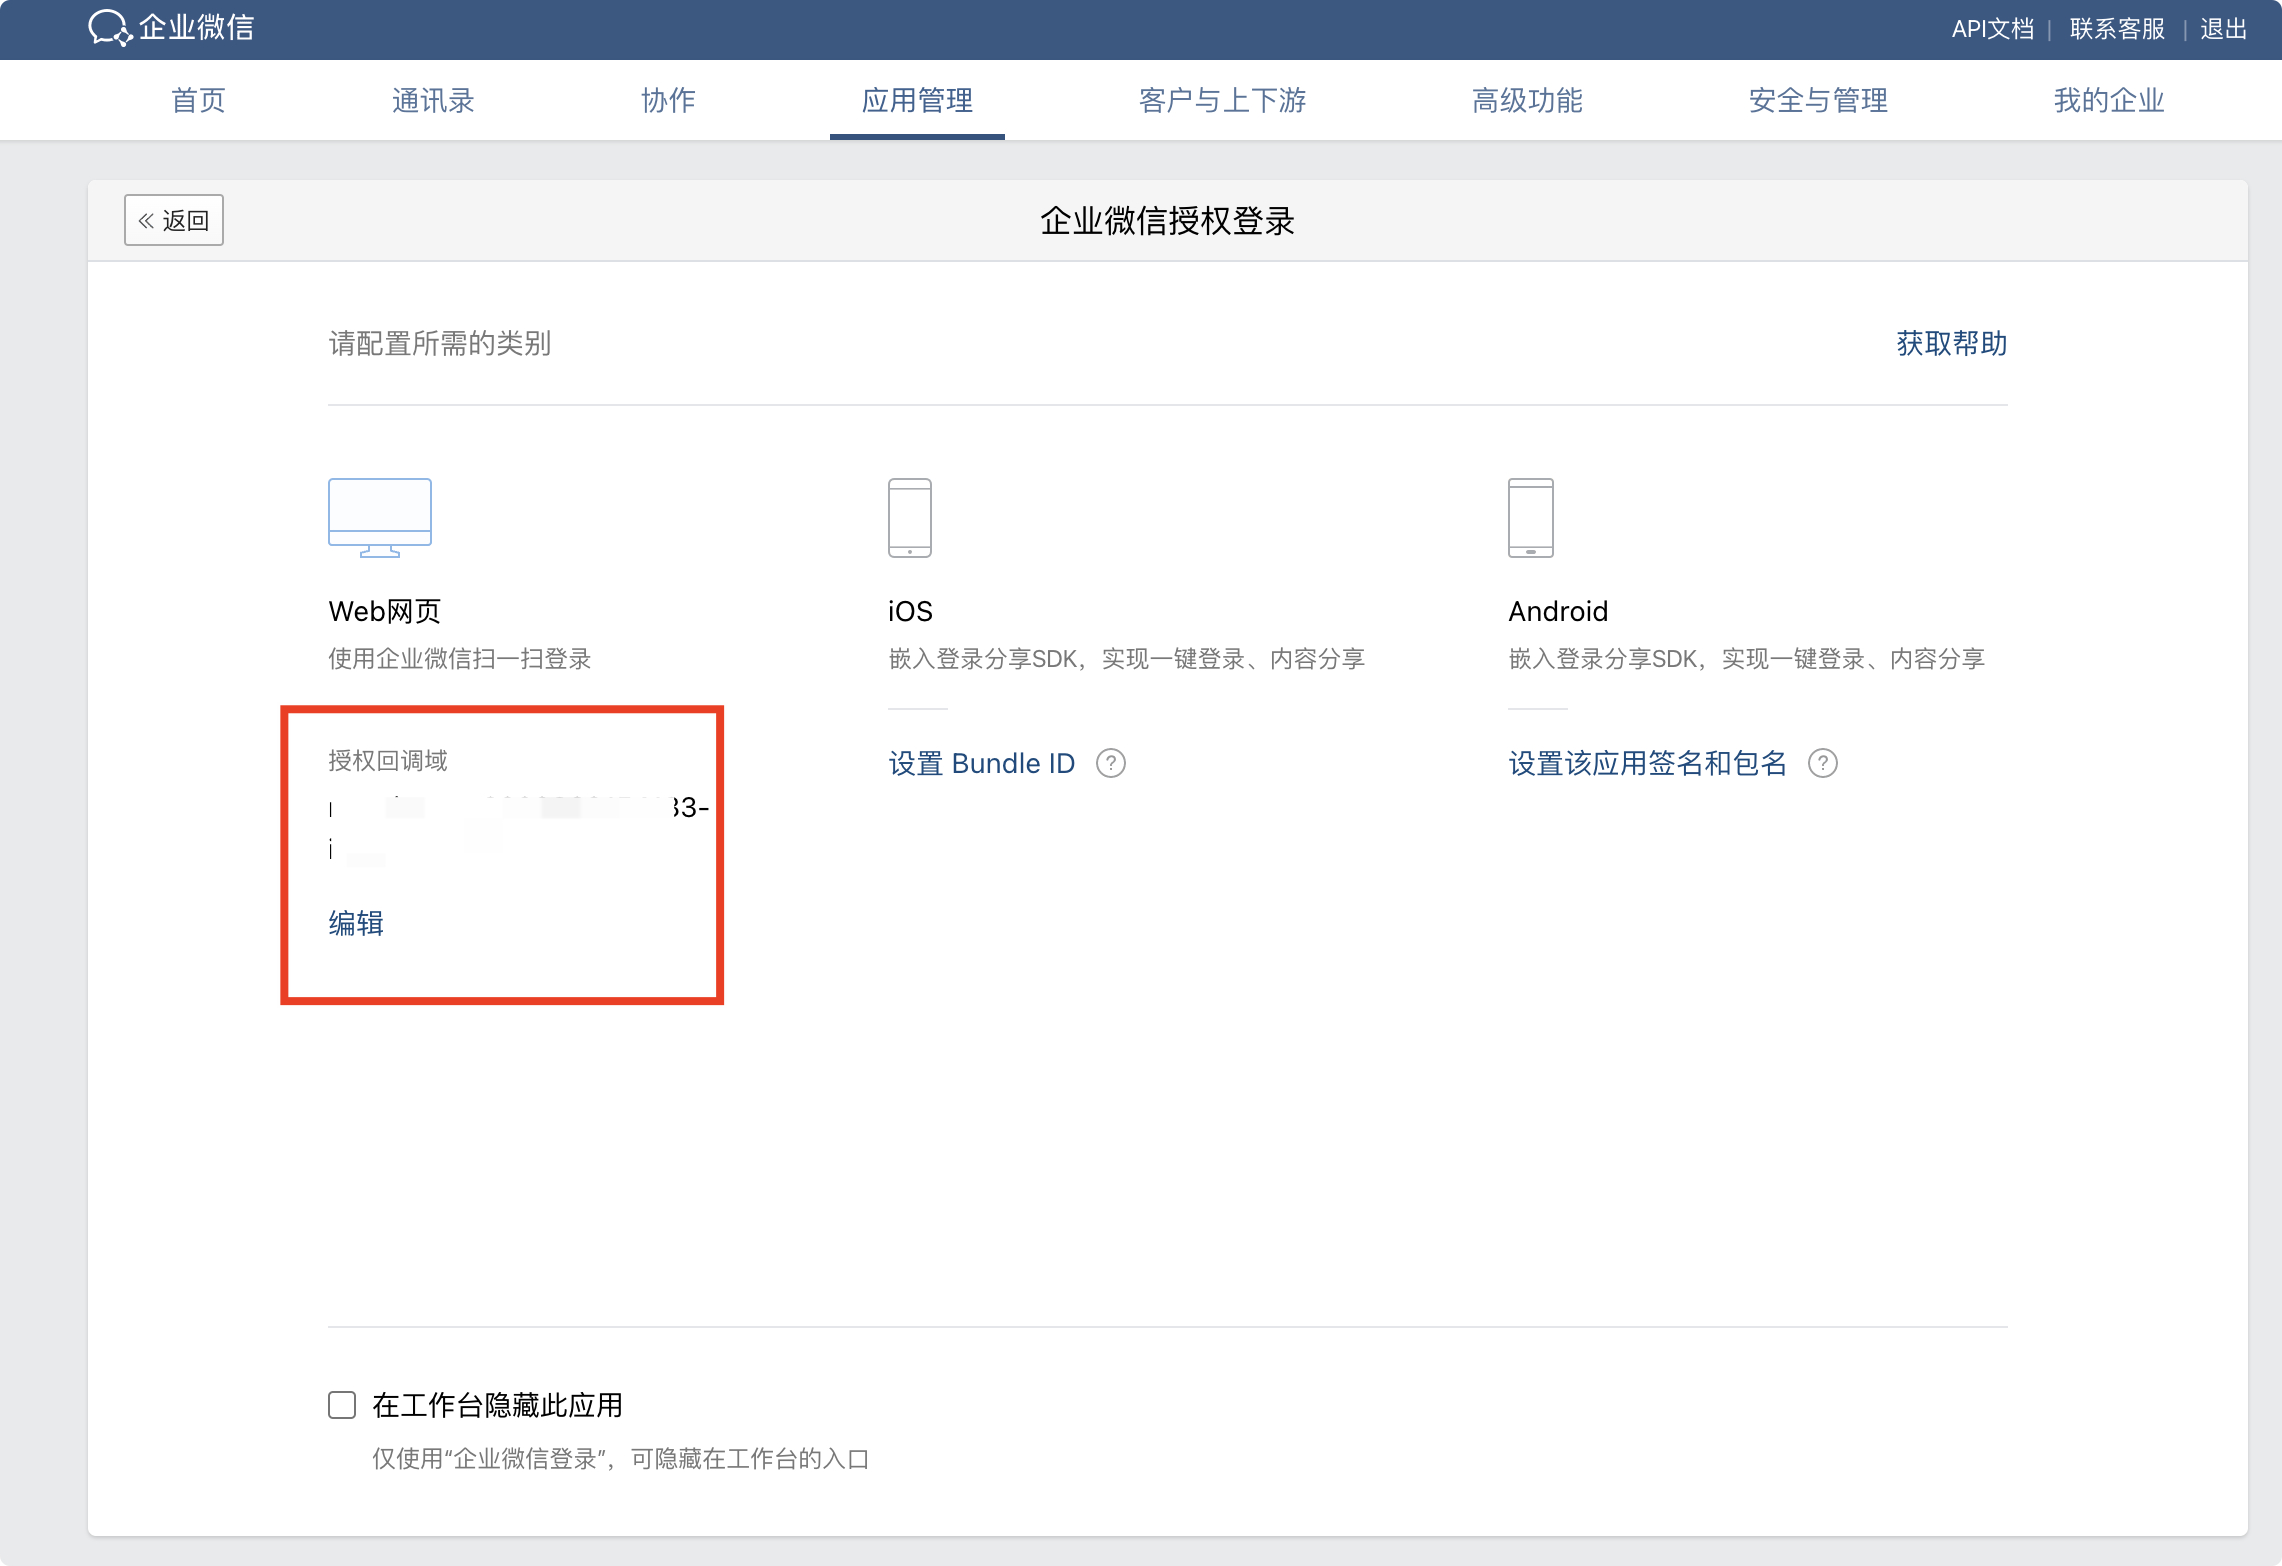Open 高级功能 tab
Screen dimensions: 2282x1566
(1527, 100)
